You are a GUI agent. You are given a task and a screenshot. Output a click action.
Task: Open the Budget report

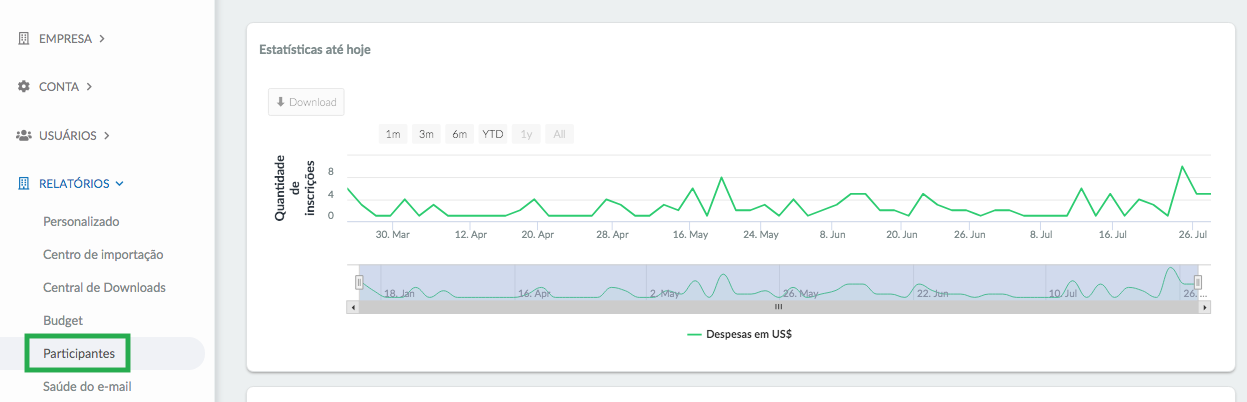pos(63,320)
